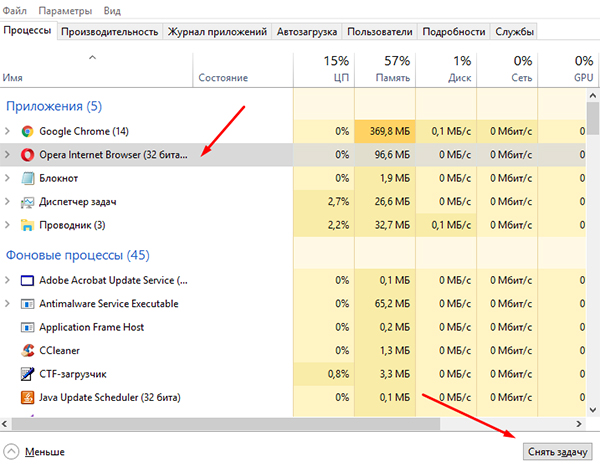This screenshot has height=467, width=600.
Task: Open the Файл menu
Action: click(15, 10)
